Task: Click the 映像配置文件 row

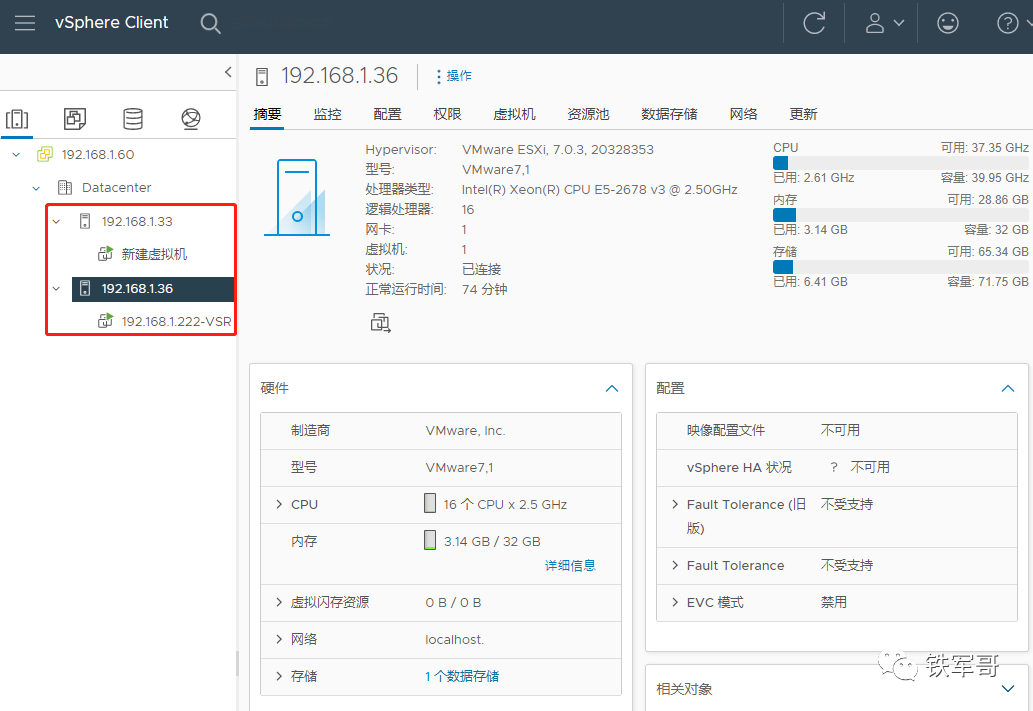Action: coord(837,431)
